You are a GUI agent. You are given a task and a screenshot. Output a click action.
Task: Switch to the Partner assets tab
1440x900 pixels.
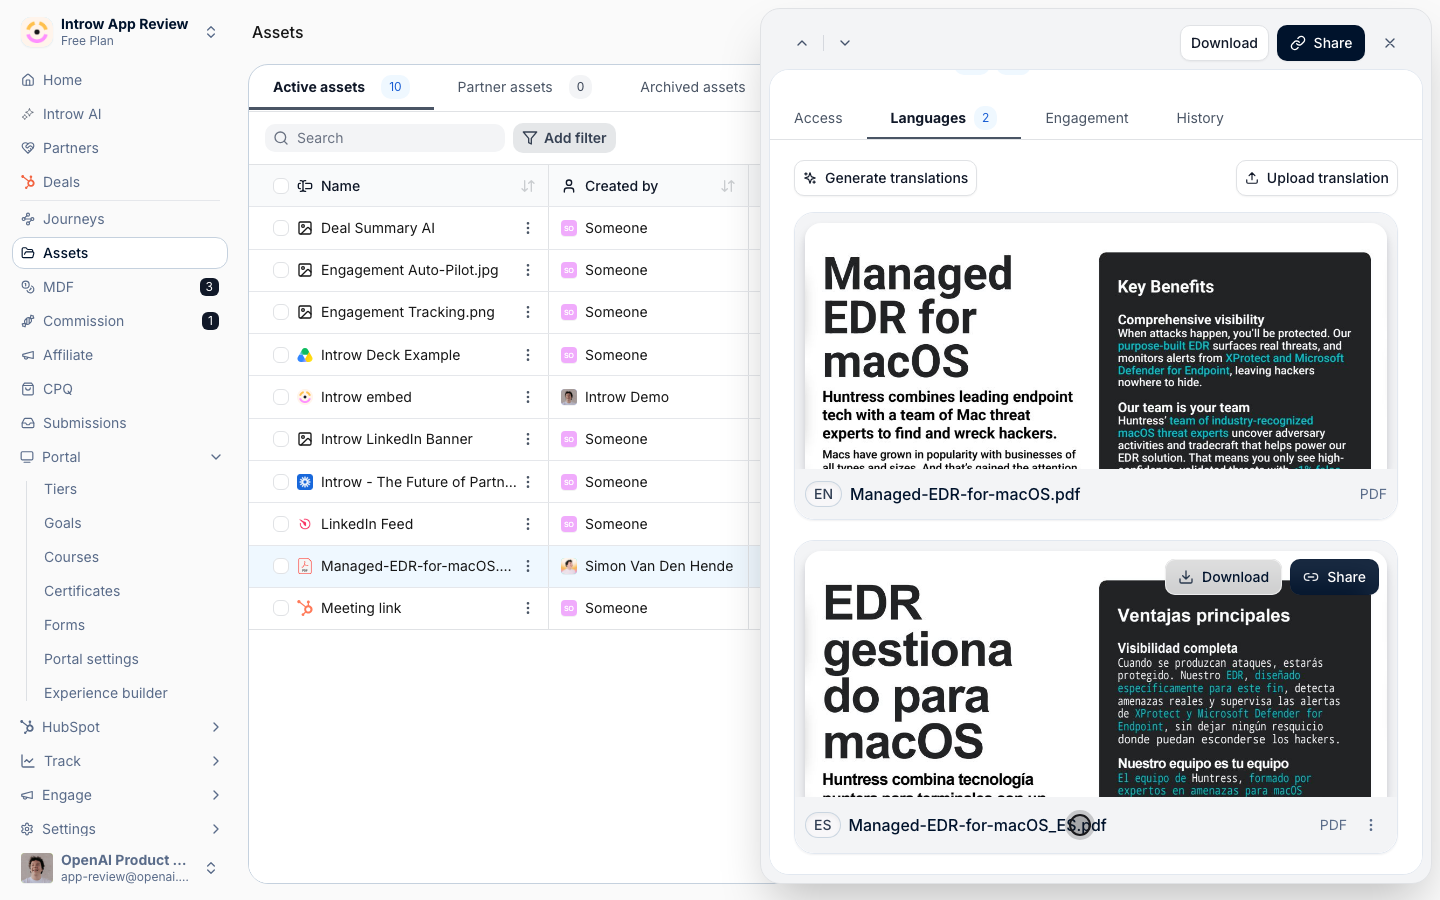(x=523, y=87)
